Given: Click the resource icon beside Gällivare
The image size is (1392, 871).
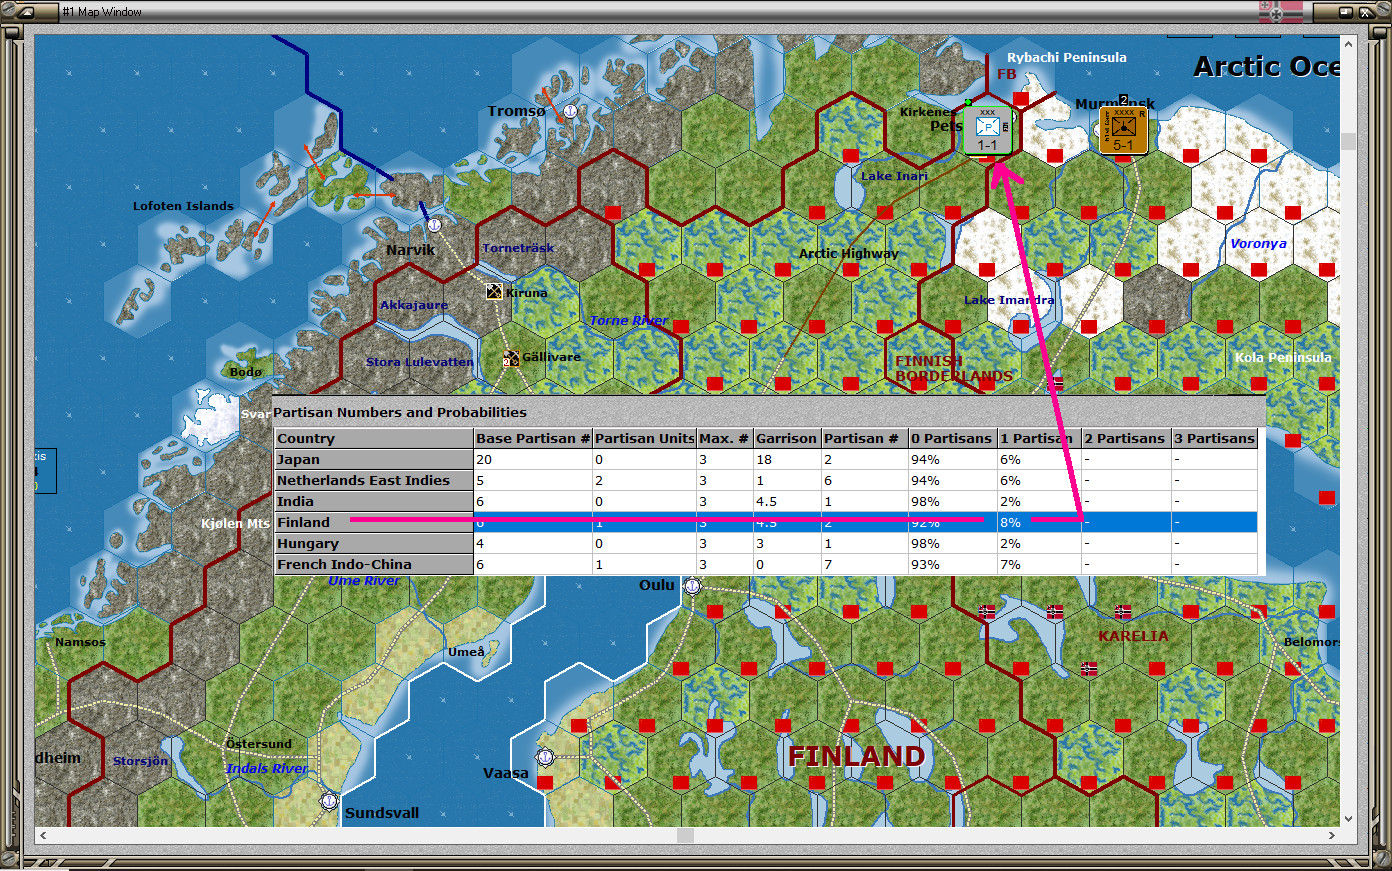Looking at the screenshot, I should point(511,358).
